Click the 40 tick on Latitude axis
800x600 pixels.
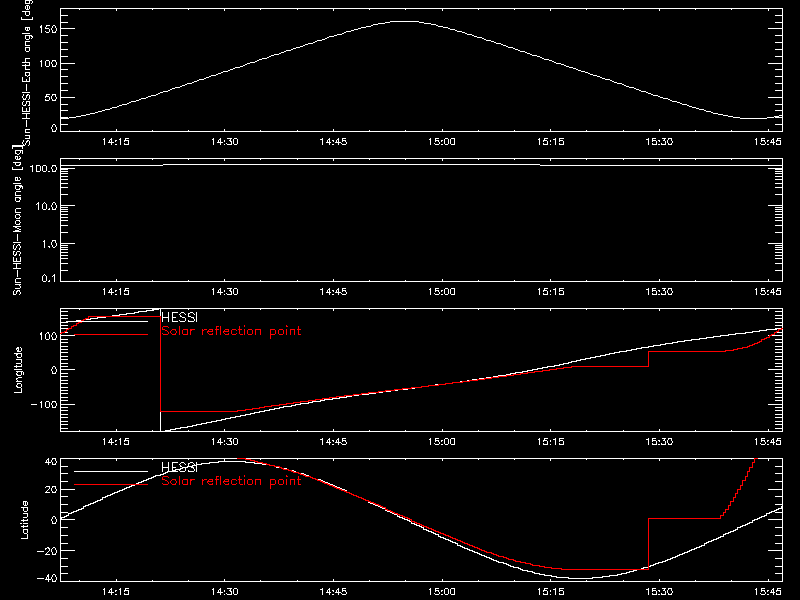[51, 462]
